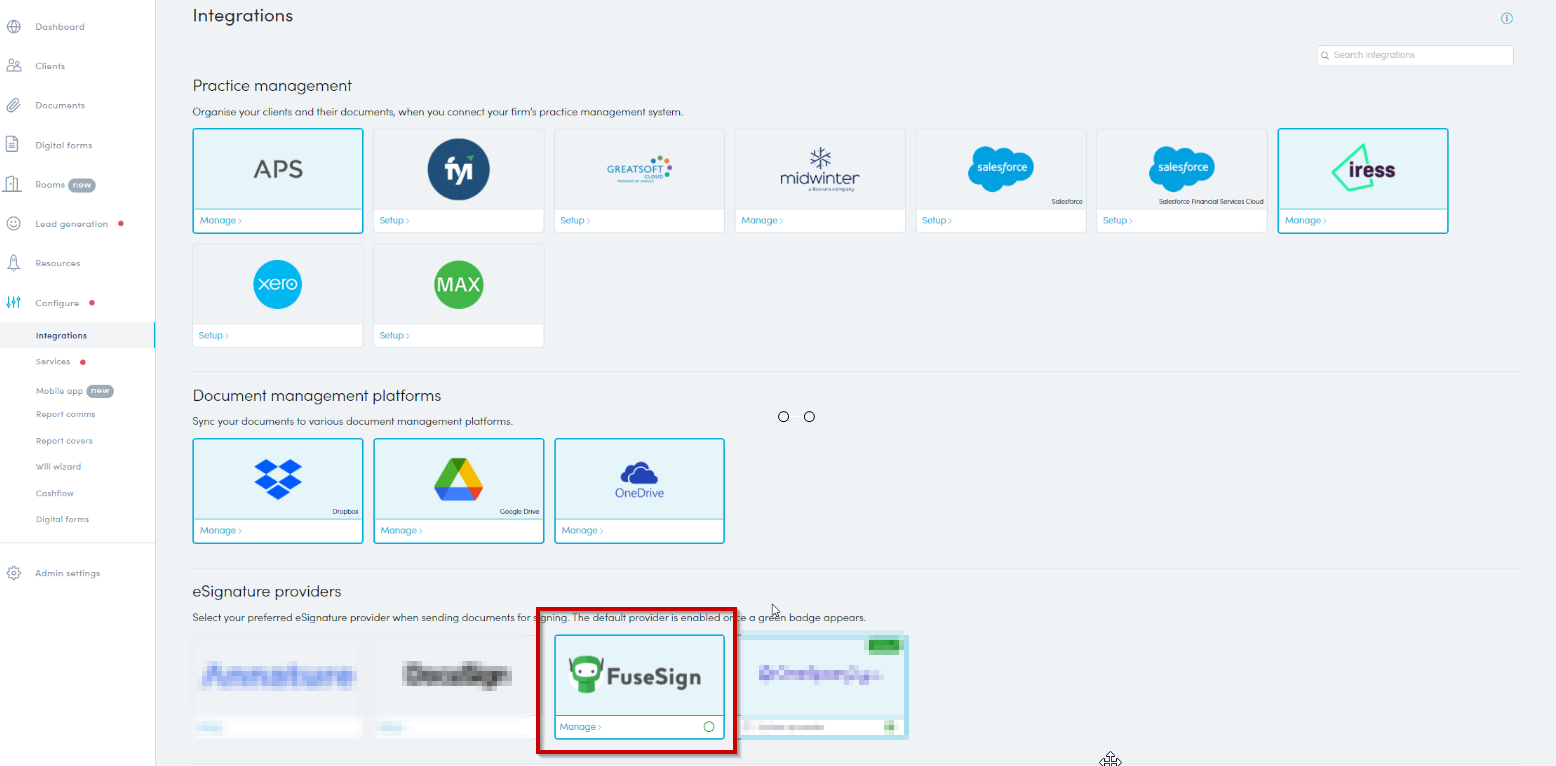Click Setup under the MAX integration
1556x766 pixels.
(x=394, y=335)
